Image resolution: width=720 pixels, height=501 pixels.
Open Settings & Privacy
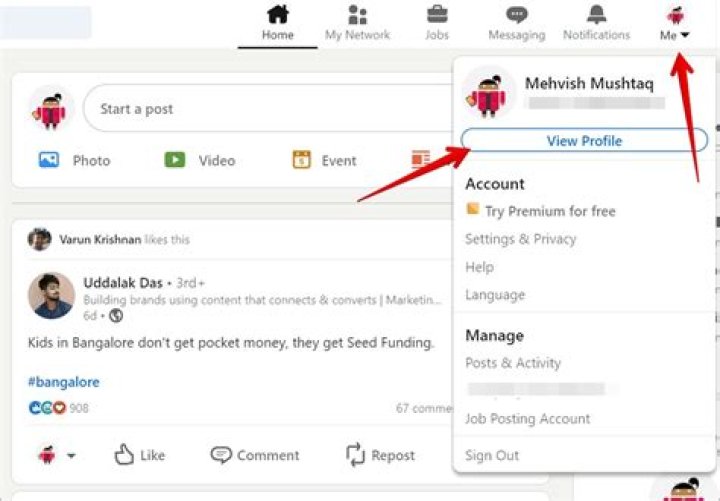[521, 239]
